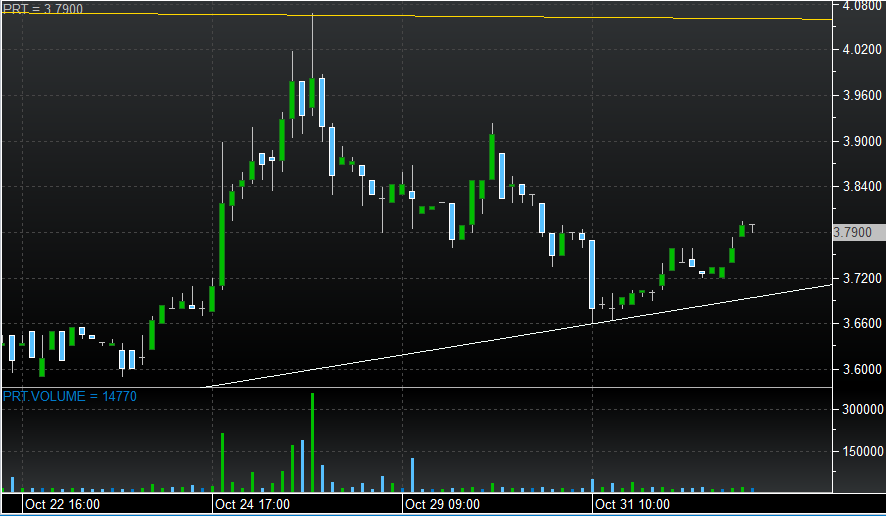Click the 300000 volume axis label
Image resolution: width=886 pixels, height=516 pixels.
(861, 409)
